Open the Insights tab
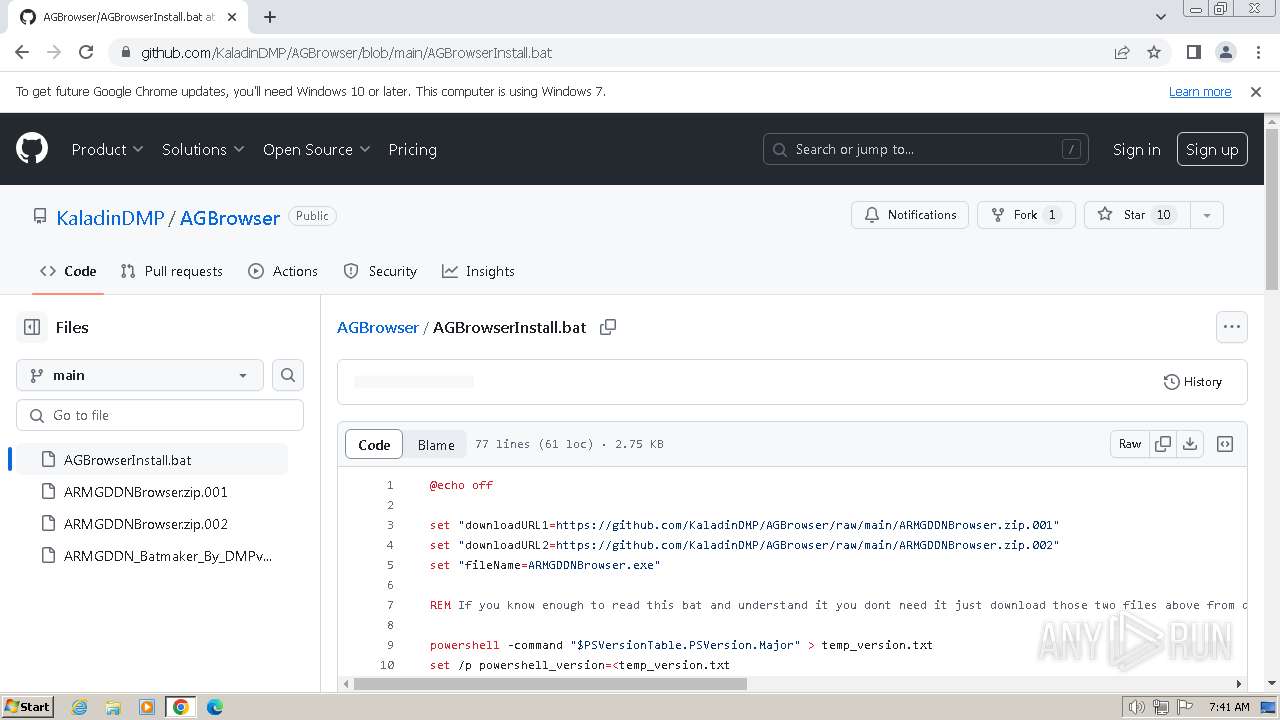This screenshot has height=720, width=1280. point(478,271)
